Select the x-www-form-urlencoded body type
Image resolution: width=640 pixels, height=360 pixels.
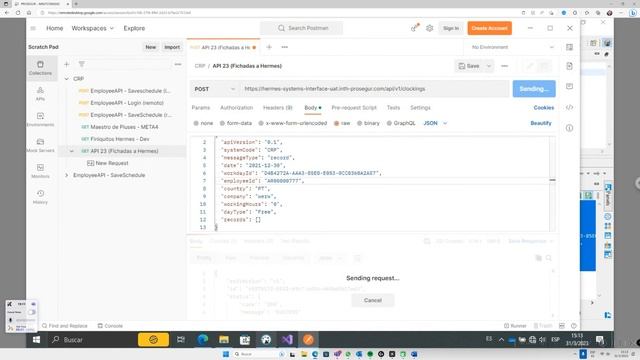[x=293, y=123]
